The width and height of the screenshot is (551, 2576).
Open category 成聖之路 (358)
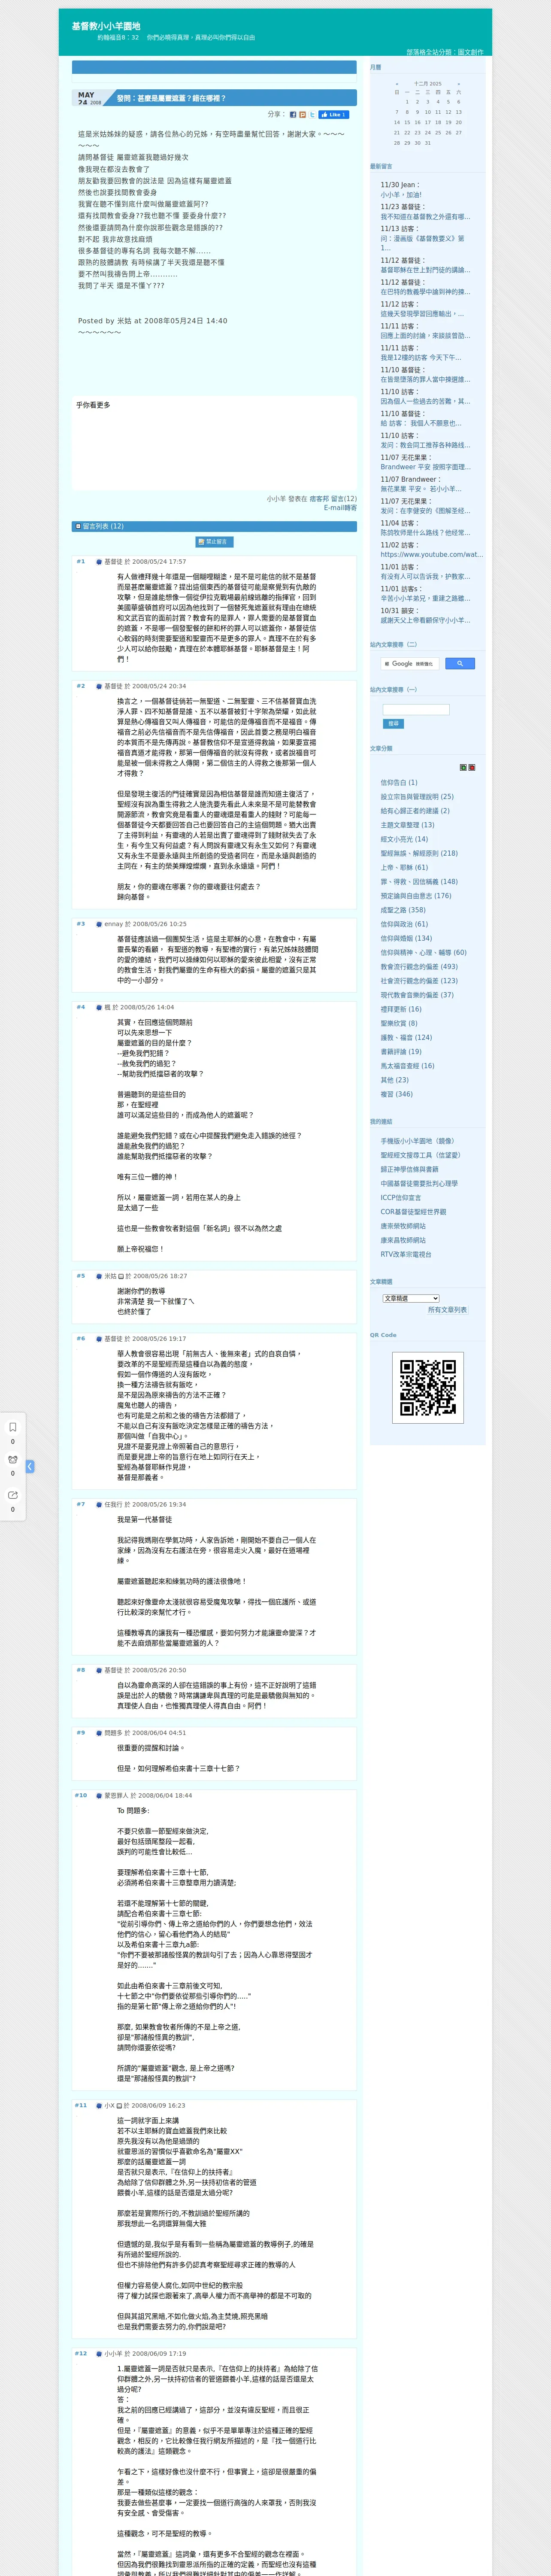click(x=403, y=910)
